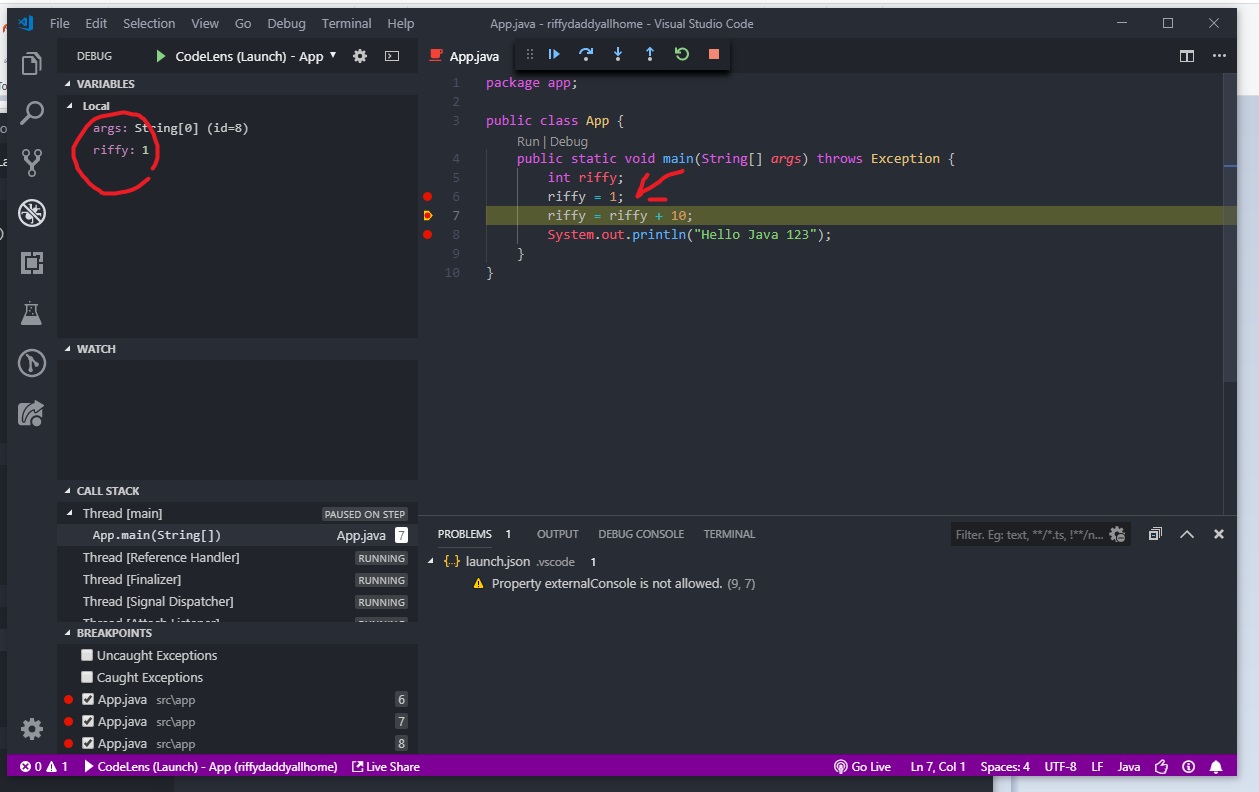
Task: Grab the debug toolbar drag handle
Action: 530,54
